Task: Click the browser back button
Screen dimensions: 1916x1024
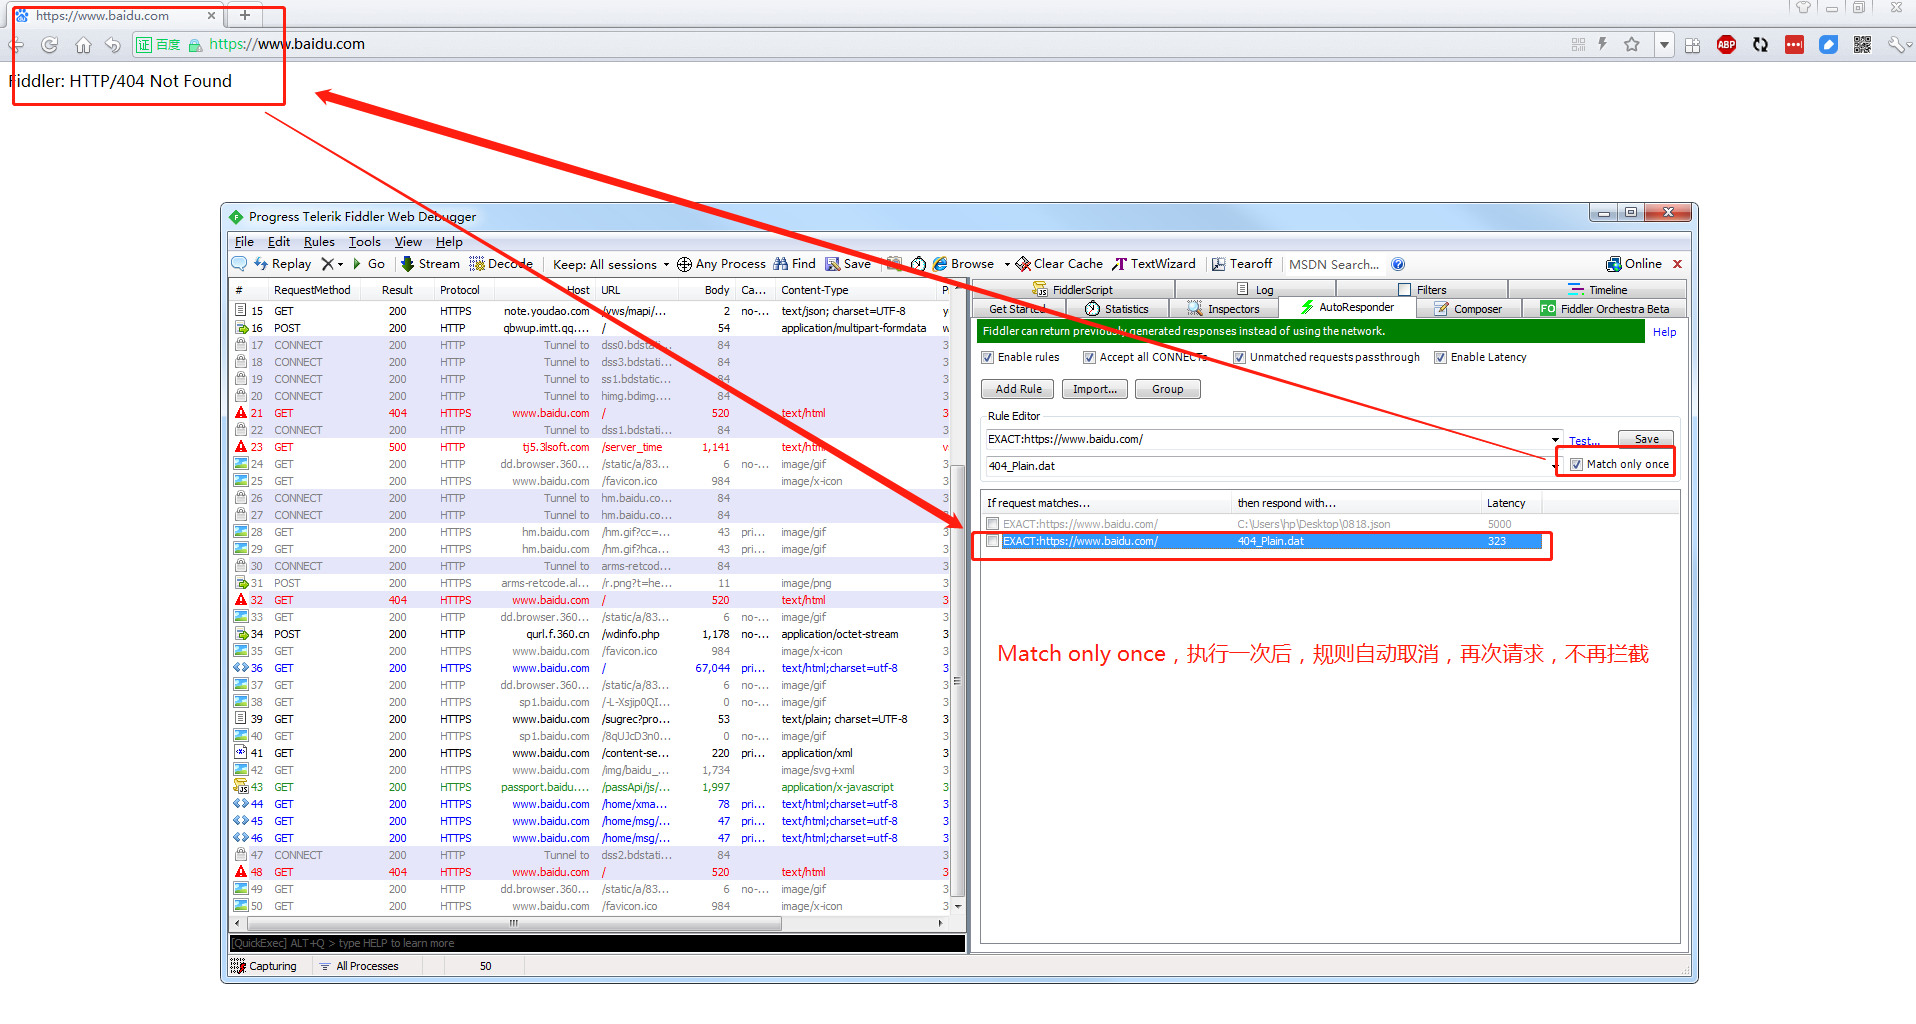Action: (16, 45)
